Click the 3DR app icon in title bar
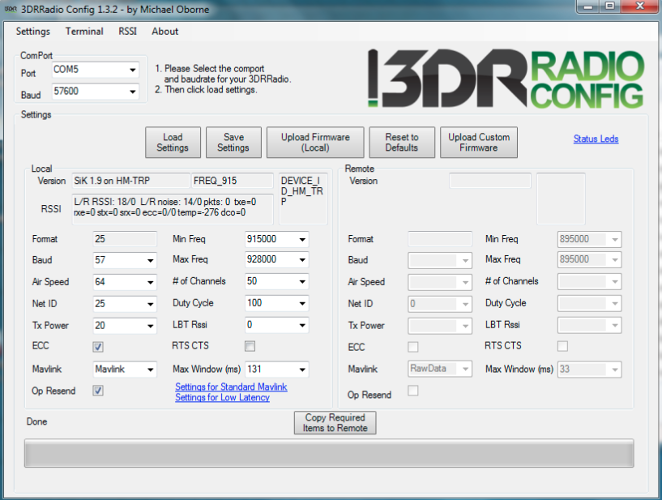The image size is (662, 500). pos(10,9)
